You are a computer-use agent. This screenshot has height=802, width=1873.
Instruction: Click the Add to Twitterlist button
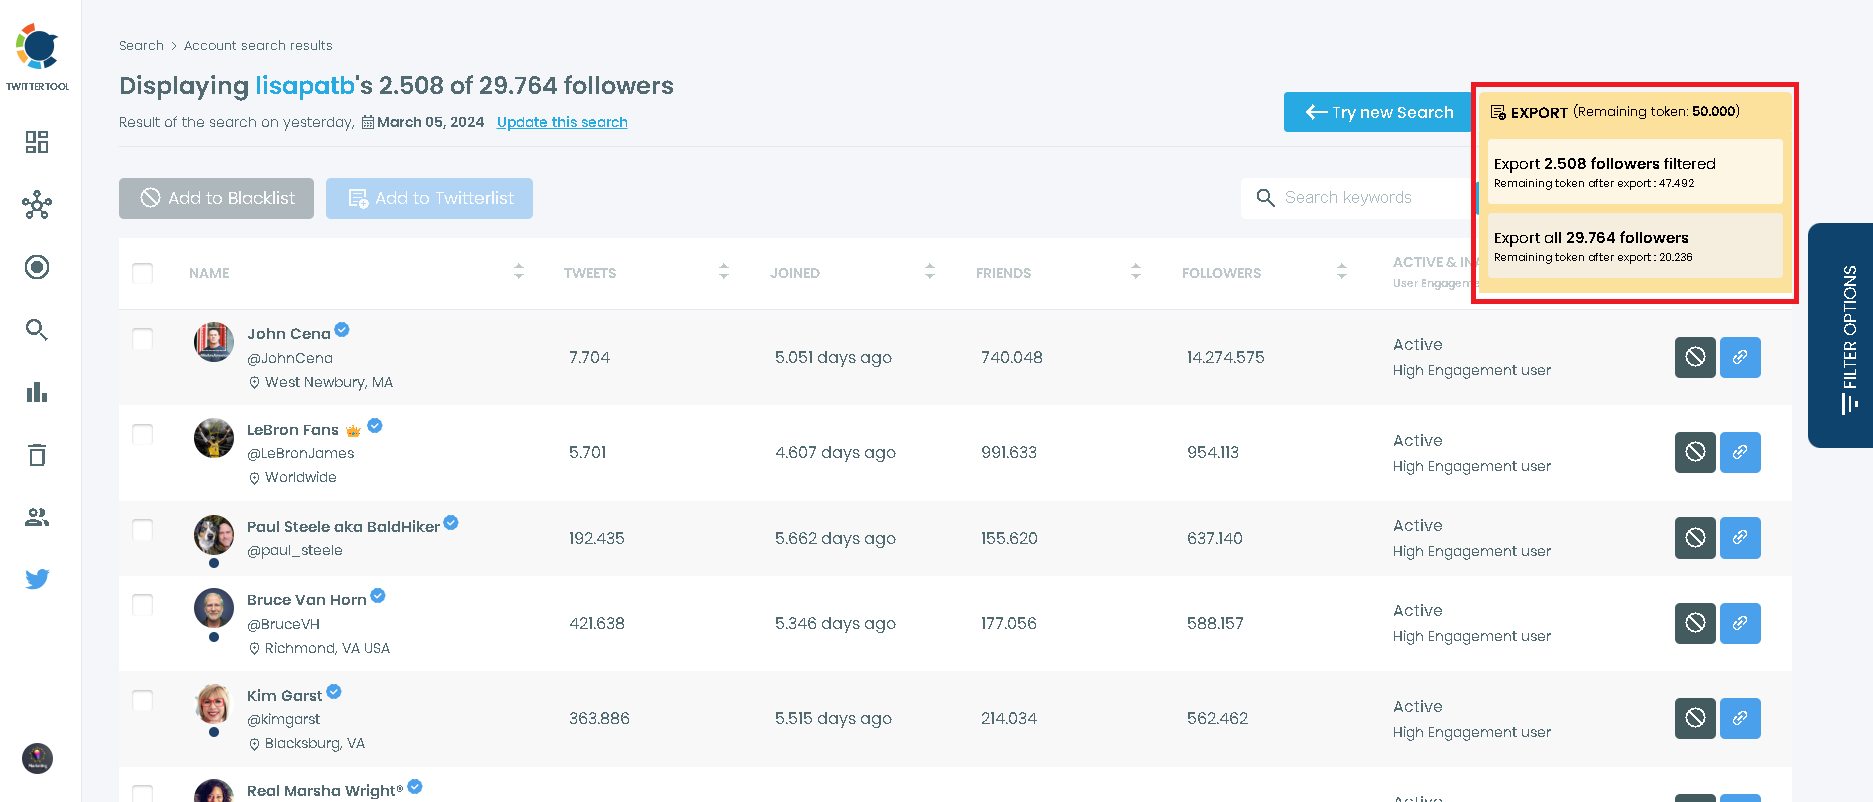(429, 198)
